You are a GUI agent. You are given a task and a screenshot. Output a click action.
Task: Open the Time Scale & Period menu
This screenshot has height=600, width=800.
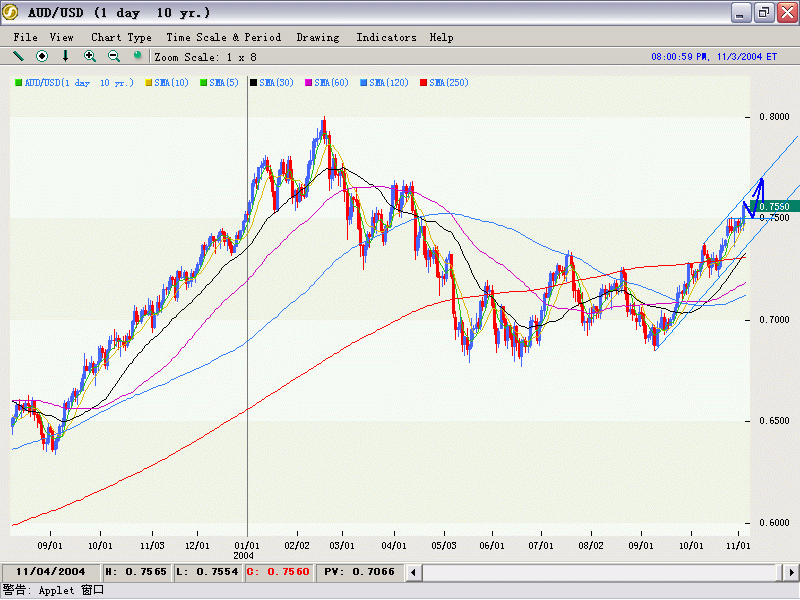pos(223,37)
